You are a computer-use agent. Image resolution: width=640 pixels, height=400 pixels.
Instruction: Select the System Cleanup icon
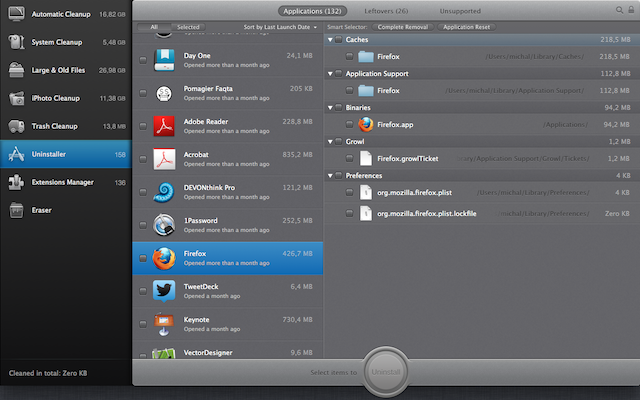(16, 42)
